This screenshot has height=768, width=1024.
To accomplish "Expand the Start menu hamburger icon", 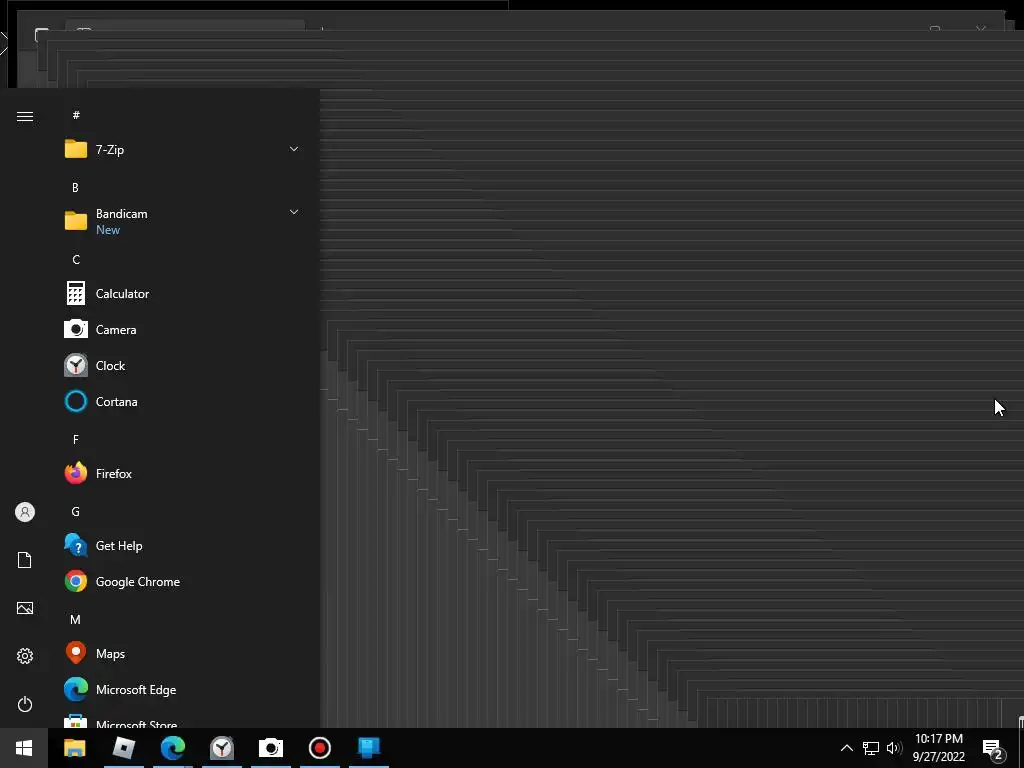I will coord(25,116).
